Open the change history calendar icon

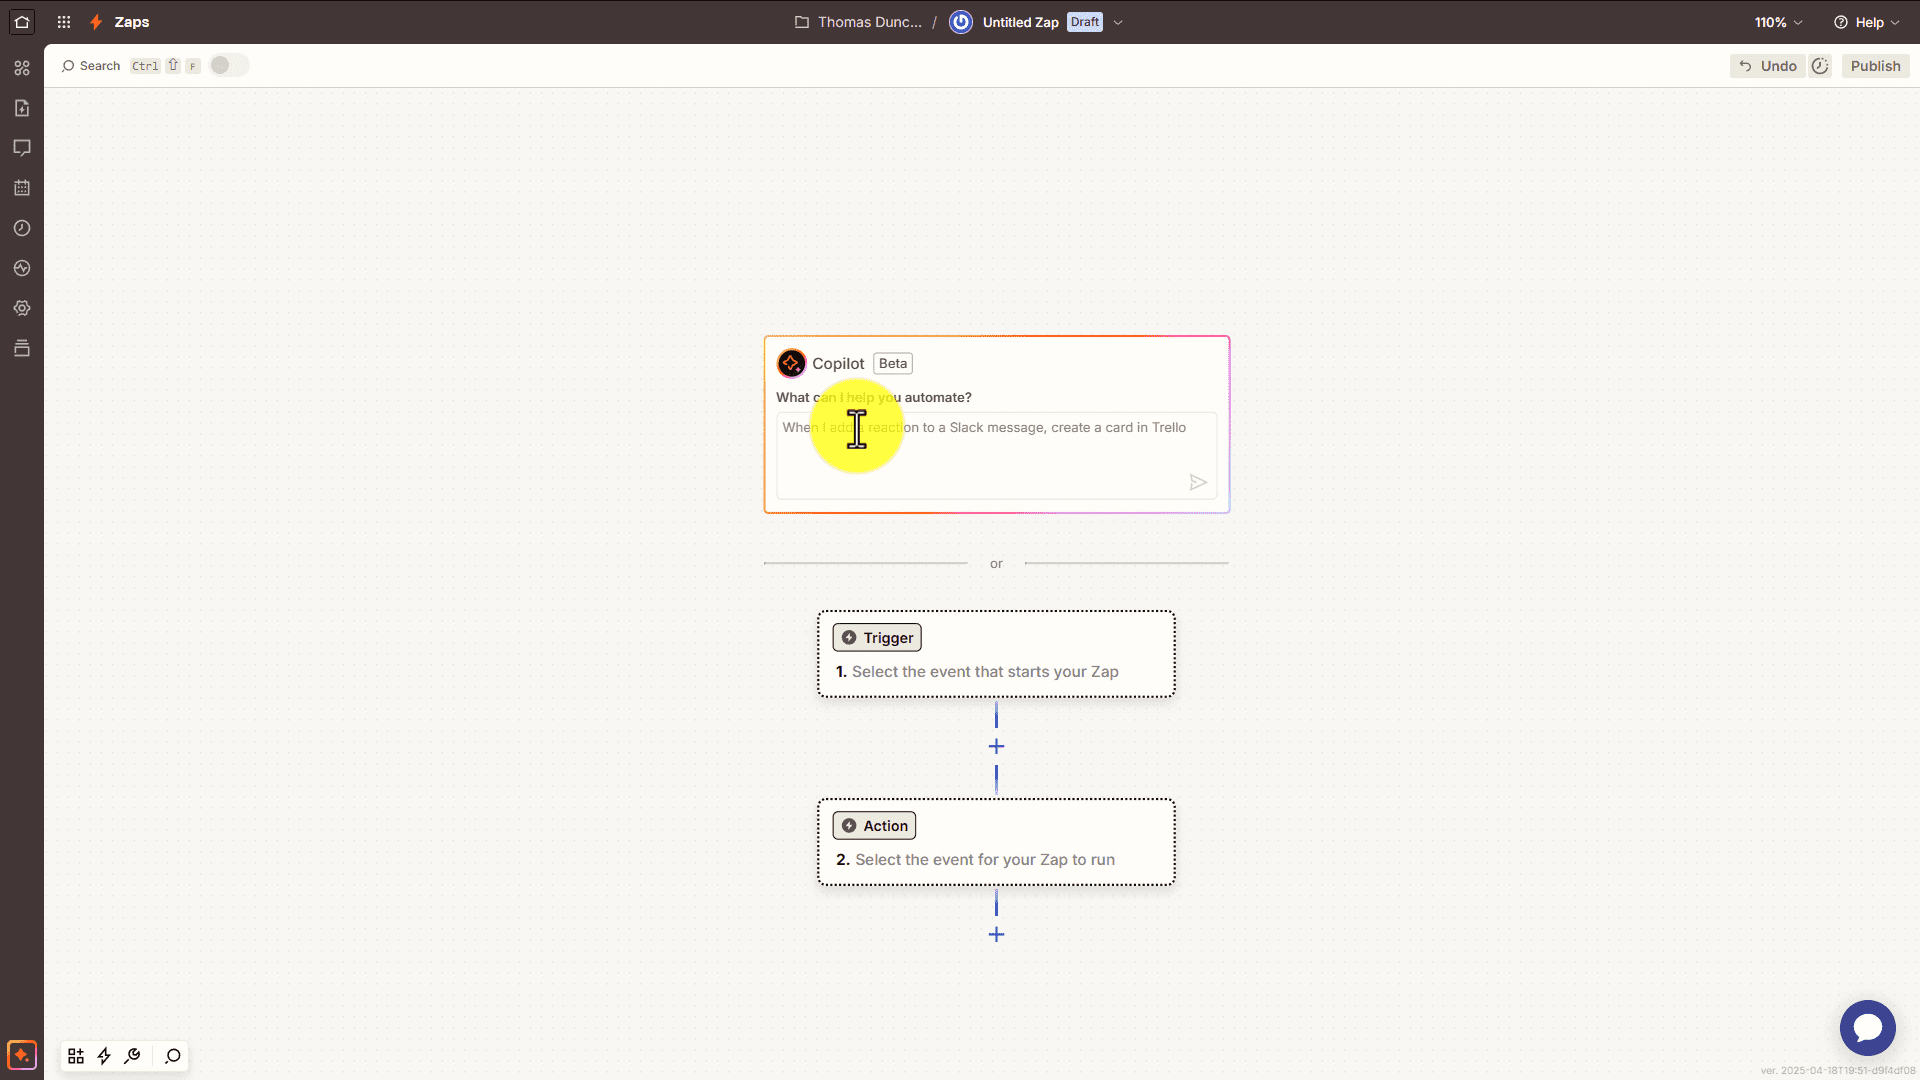[x=22, y=188]
